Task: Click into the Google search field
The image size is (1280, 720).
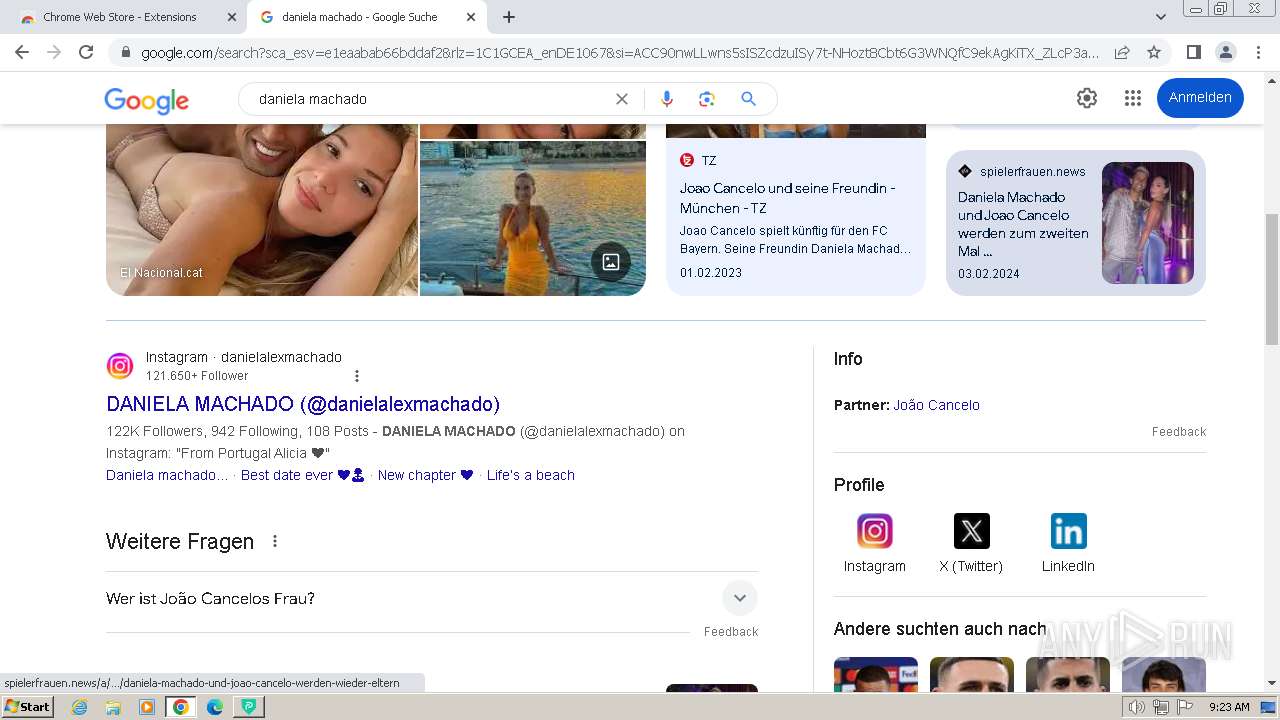Action: (430, 99)
